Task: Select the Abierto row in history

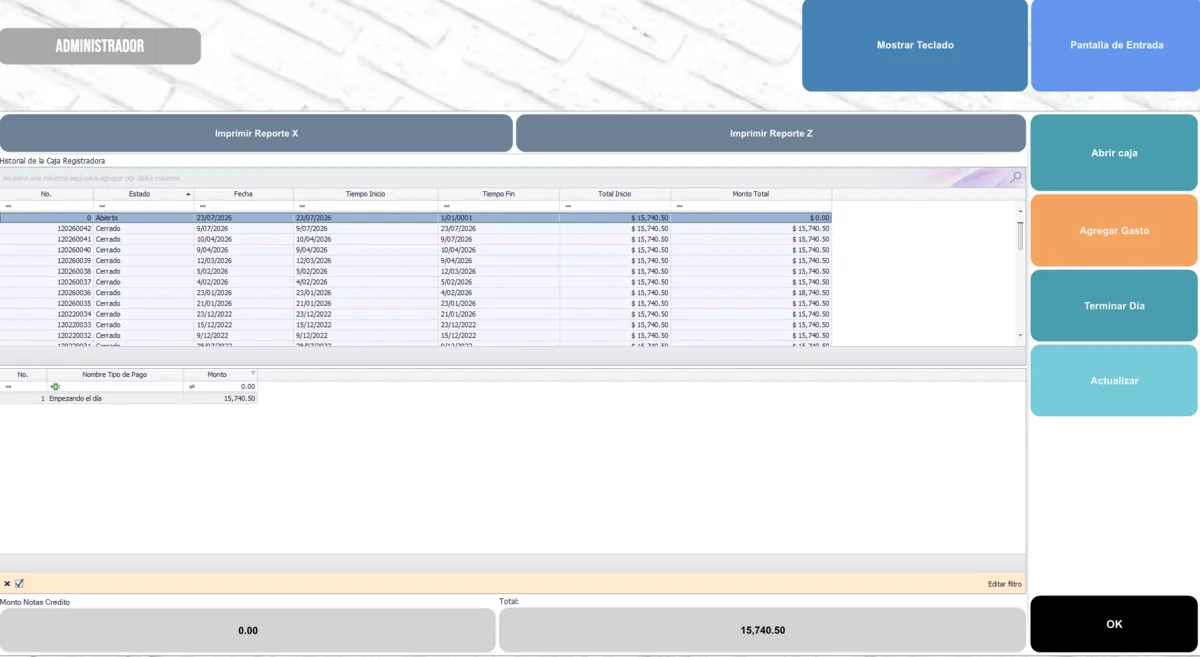Action: [415, 217]
